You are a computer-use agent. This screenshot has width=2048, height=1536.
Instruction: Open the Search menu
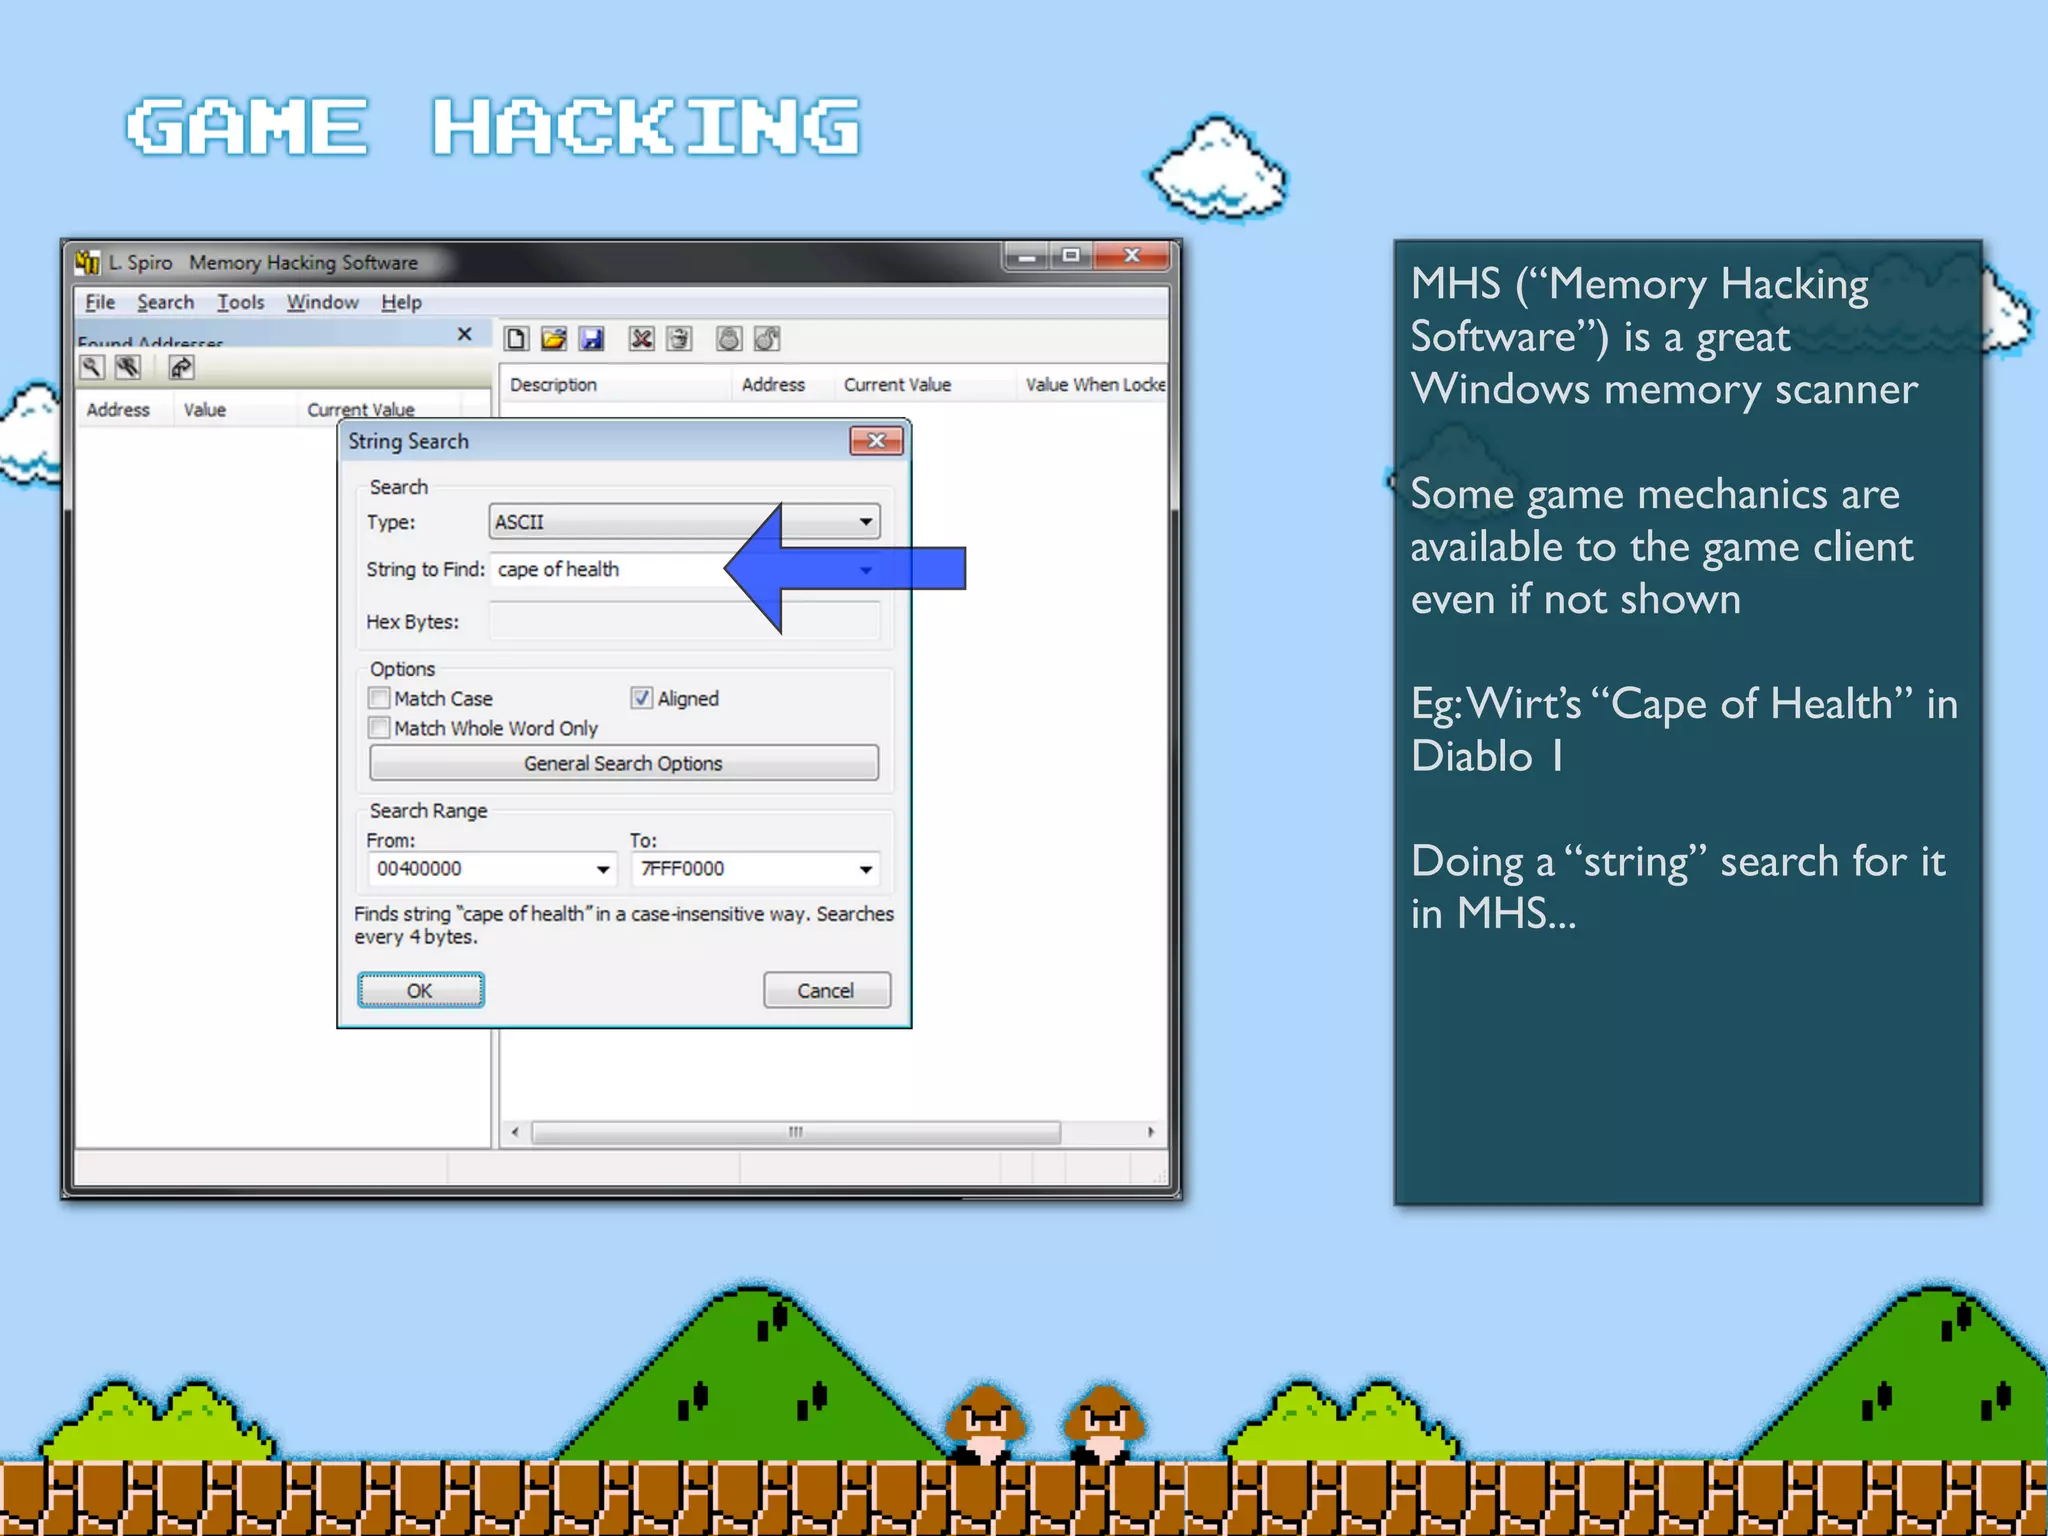tap(165, 302)
